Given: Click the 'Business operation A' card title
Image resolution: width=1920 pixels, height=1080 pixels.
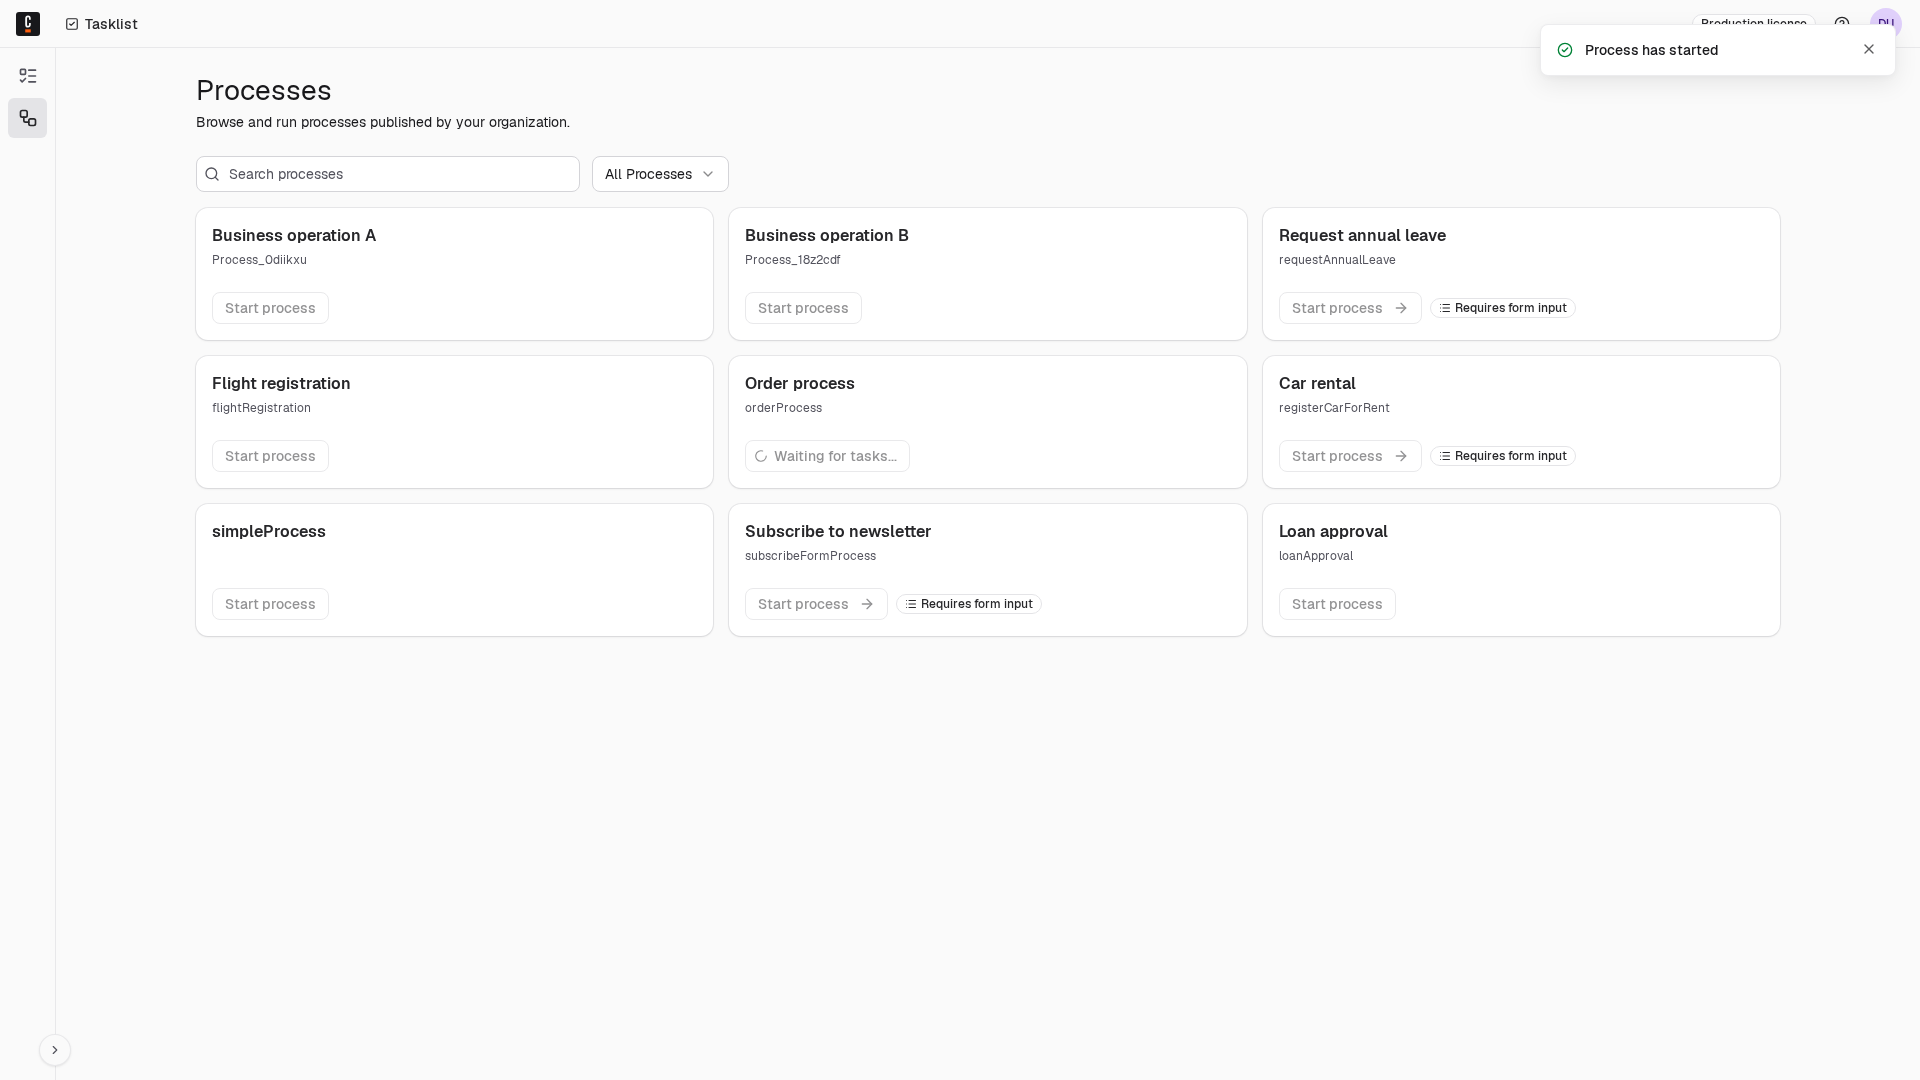Looking at the screenshot, I should (294, 235).
